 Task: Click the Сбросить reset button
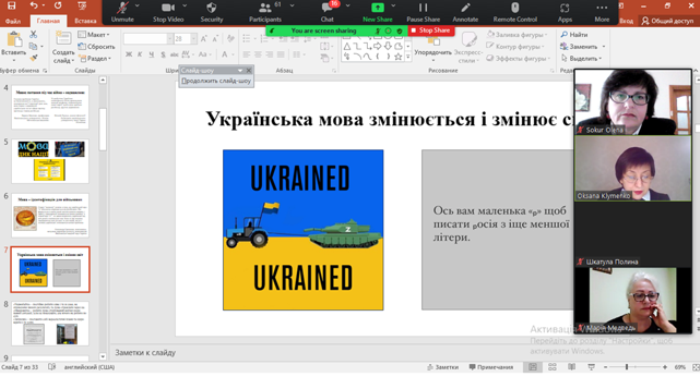click(96, 46)
